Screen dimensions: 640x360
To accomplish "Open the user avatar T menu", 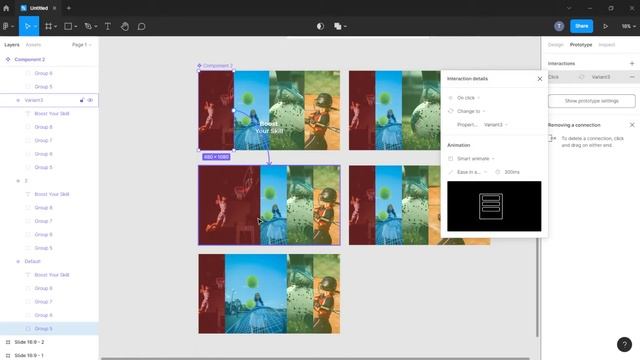I will click(x=559, y=26).
